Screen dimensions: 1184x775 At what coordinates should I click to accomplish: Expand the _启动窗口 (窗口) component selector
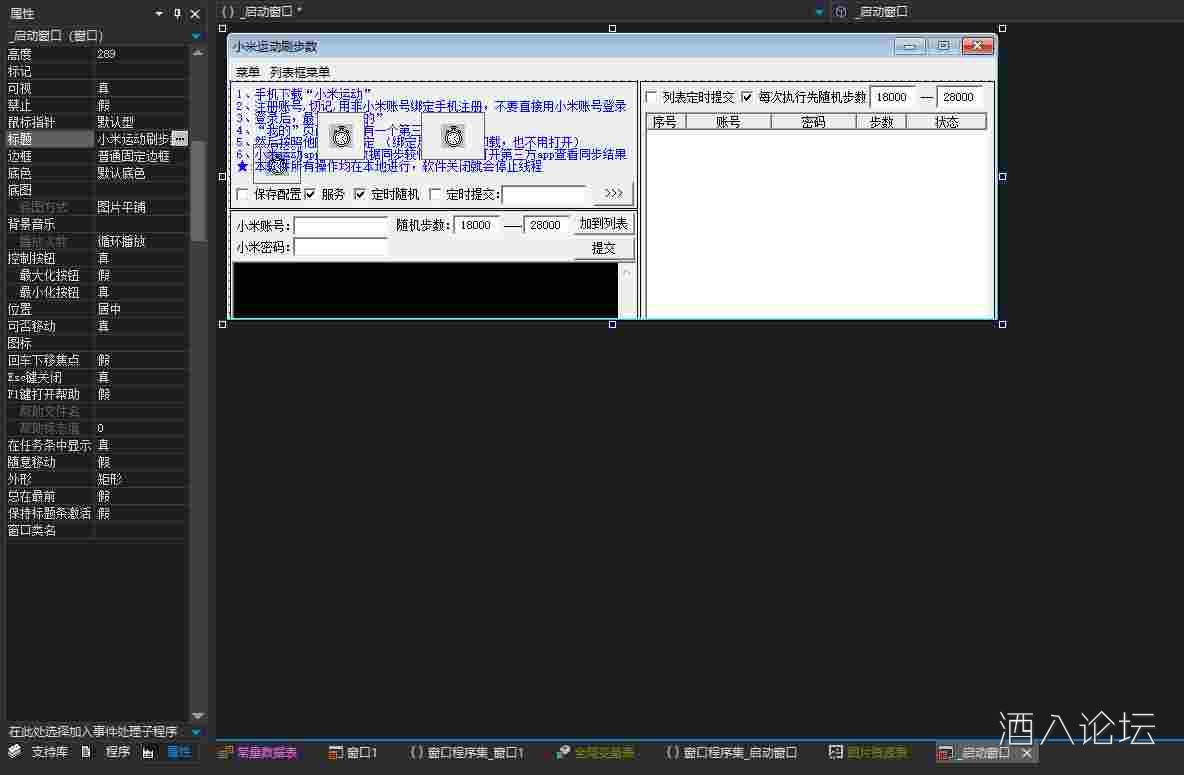click(196, 36)
